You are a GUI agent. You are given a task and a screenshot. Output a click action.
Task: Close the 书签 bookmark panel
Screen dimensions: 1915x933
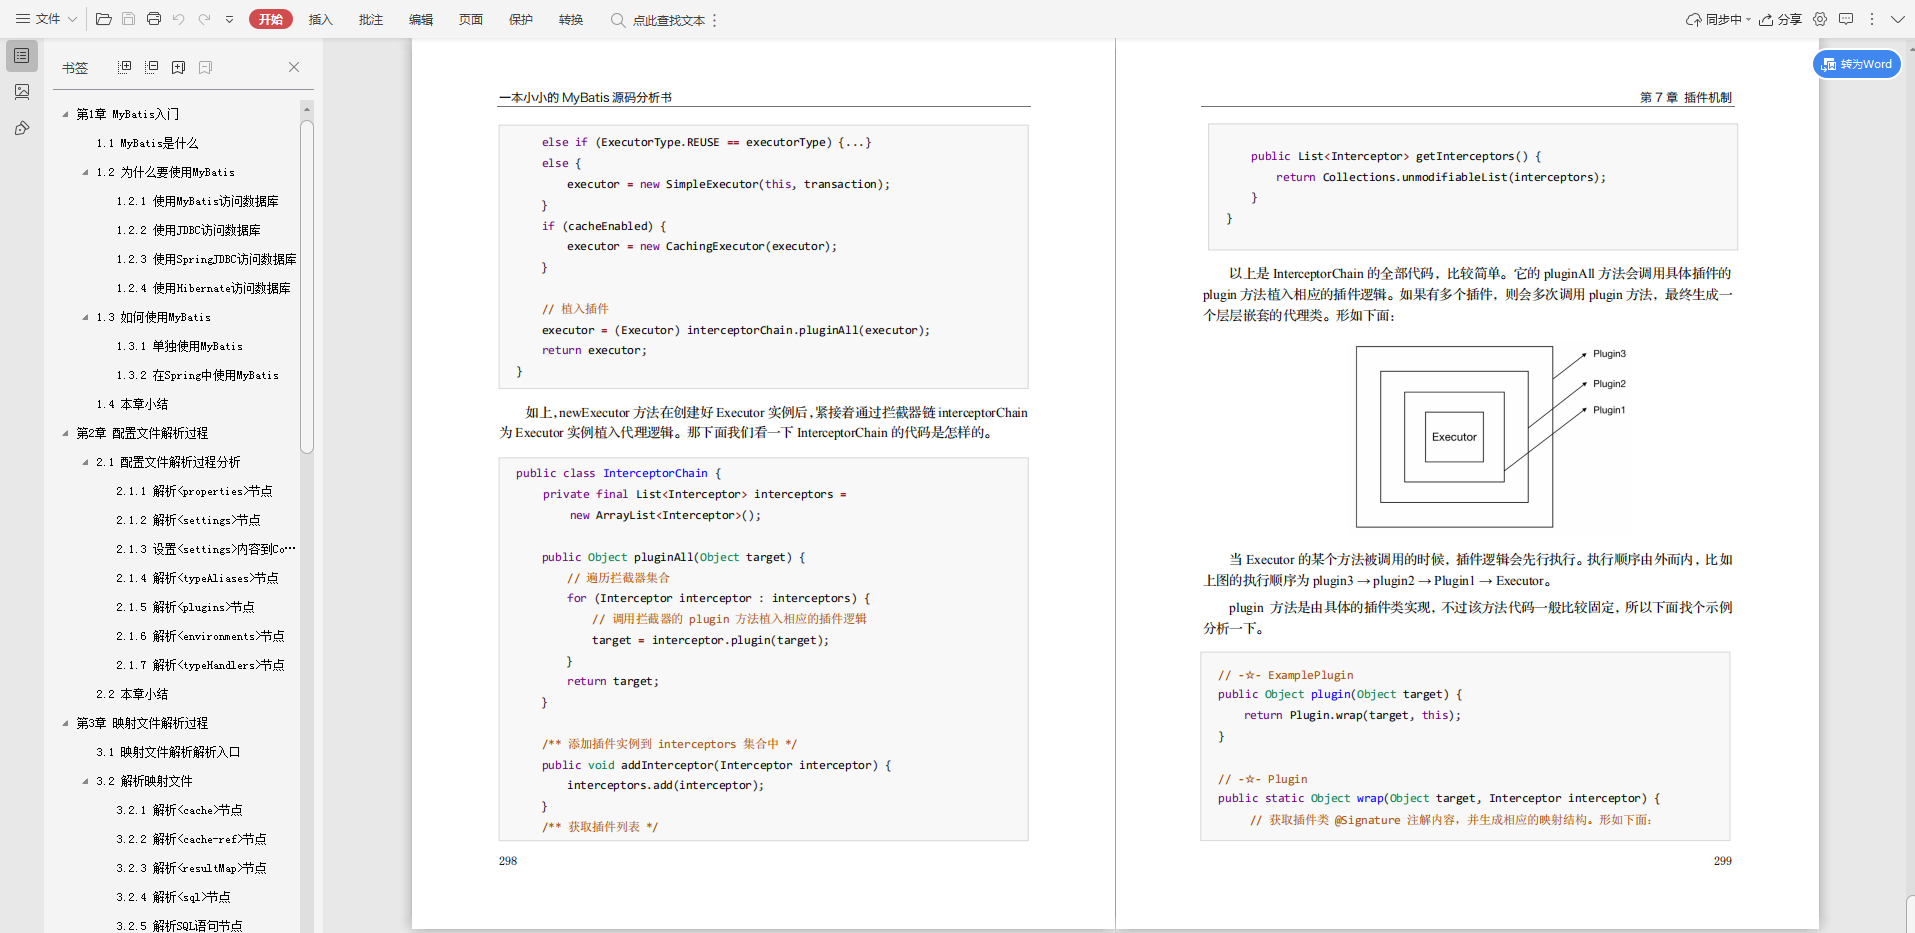click(294, 67)
